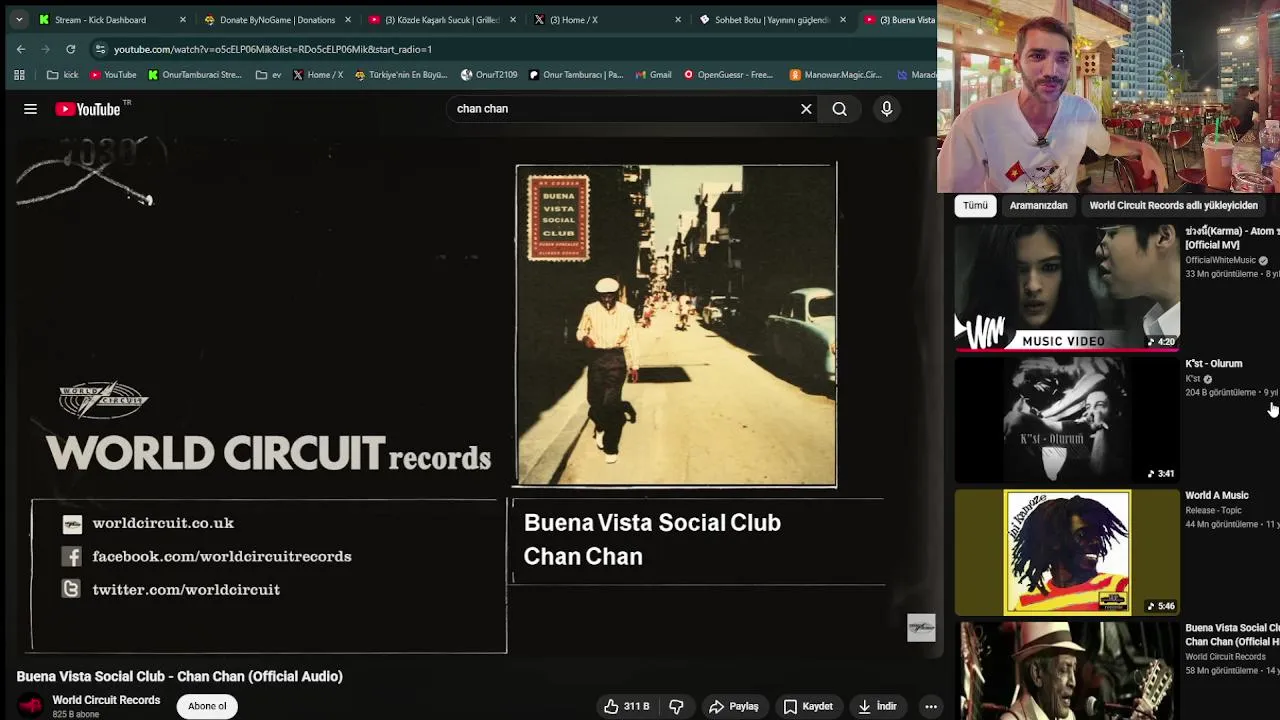Open the Manowar.Magic.Cir... bookmark
This screenshot has height=720, width=1280.
click(x=836, y=75)
